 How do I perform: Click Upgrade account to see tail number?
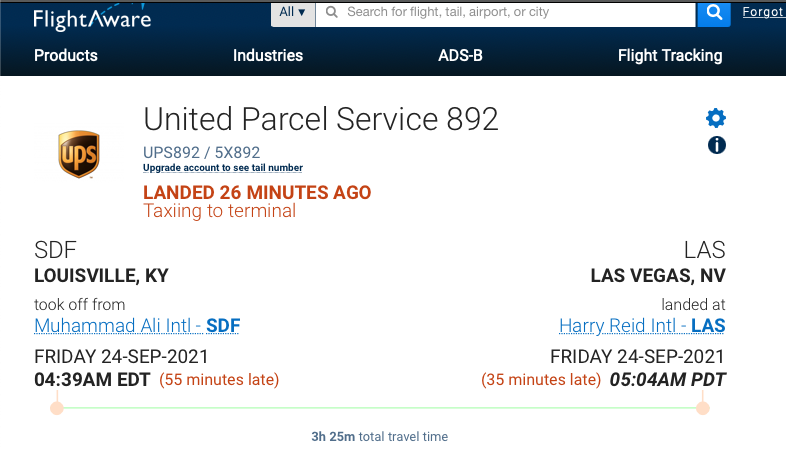[223, 168]
